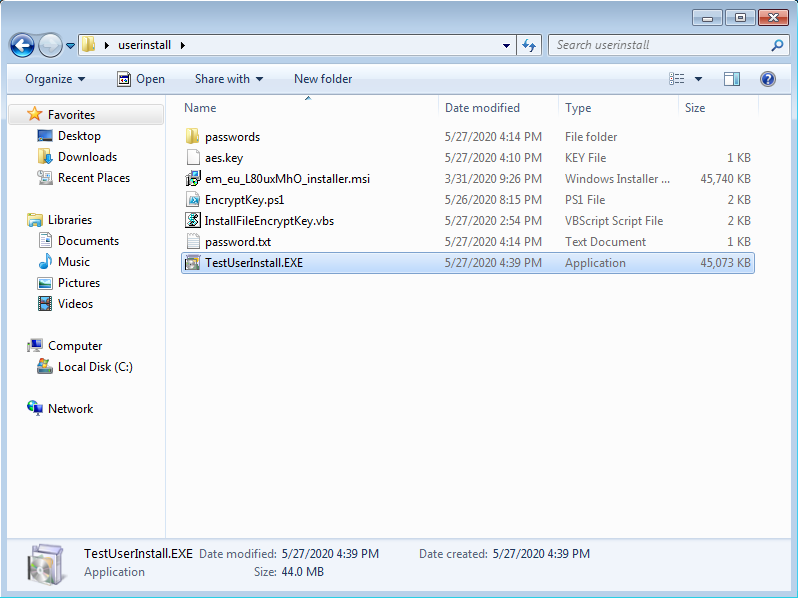Select Favorites in the navigation pane
The height and width of the screenshot is (598, 798).
(x=71, y=115)
